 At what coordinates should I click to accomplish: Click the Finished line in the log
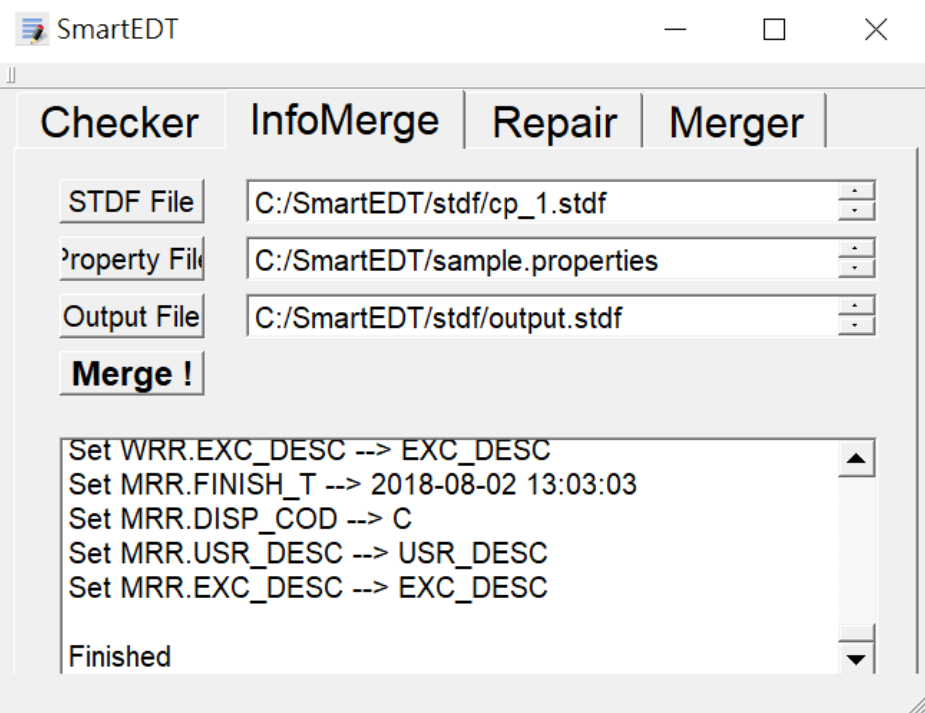click(120, 657)
